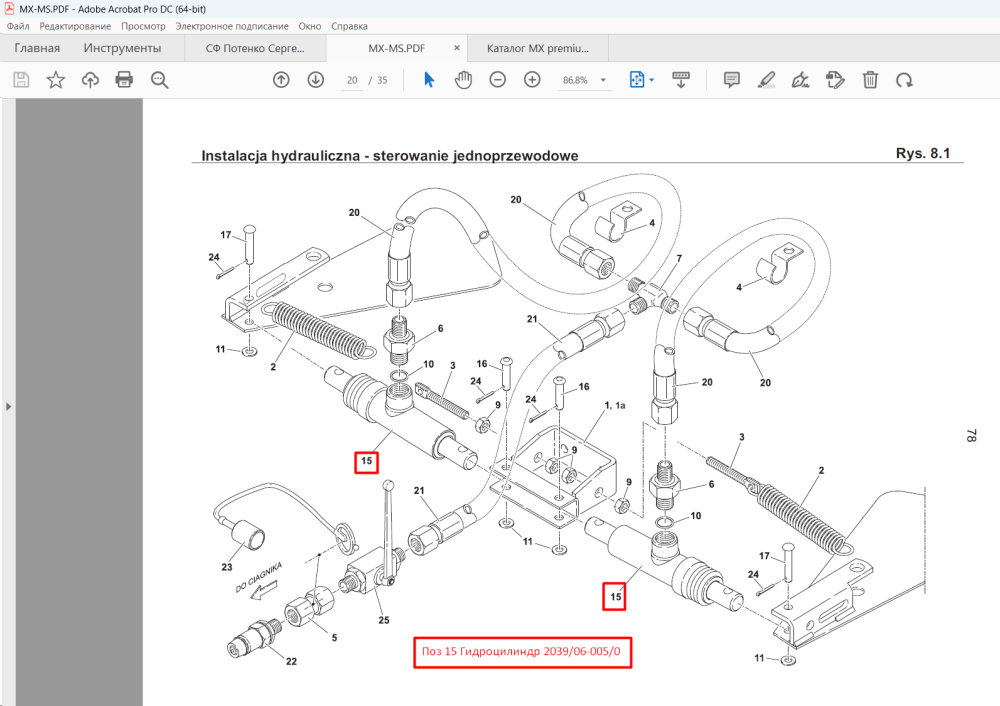1000x706 pixels.
Task: Switch to the Каталог MX premiu... tab
Action: [538, 48]
